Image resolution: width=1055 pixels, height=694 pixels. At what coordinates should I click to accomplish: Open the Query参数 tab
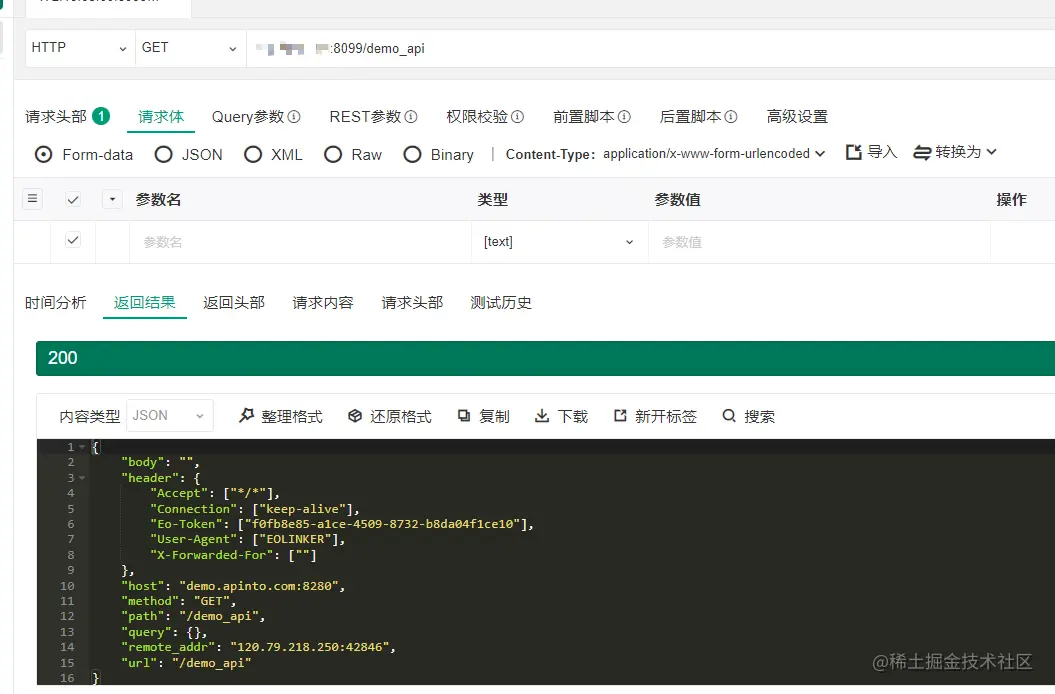point(256,116)
